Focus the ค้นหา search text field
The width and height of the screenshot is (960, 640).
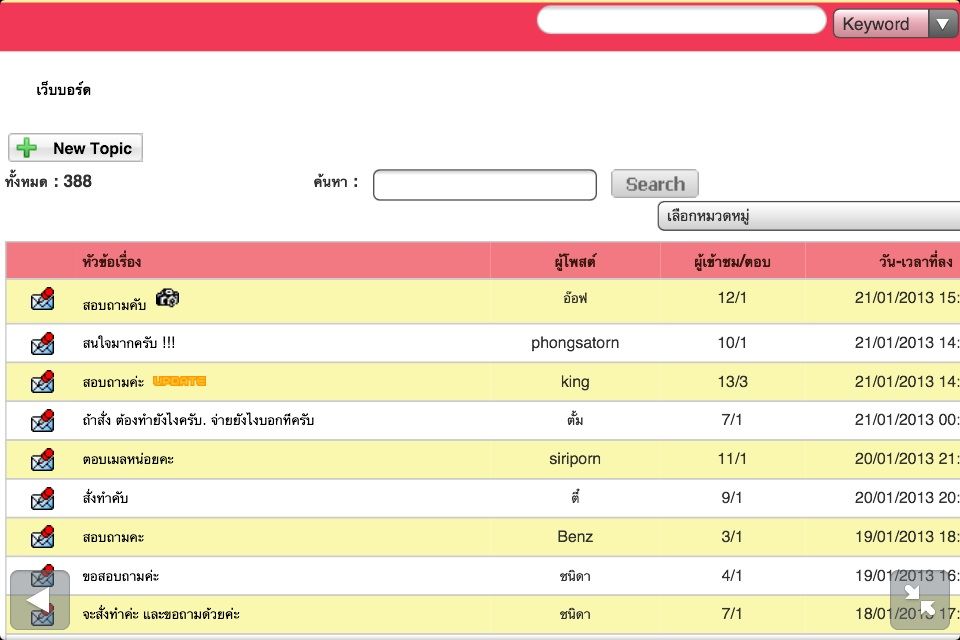[x=484, y=185]
